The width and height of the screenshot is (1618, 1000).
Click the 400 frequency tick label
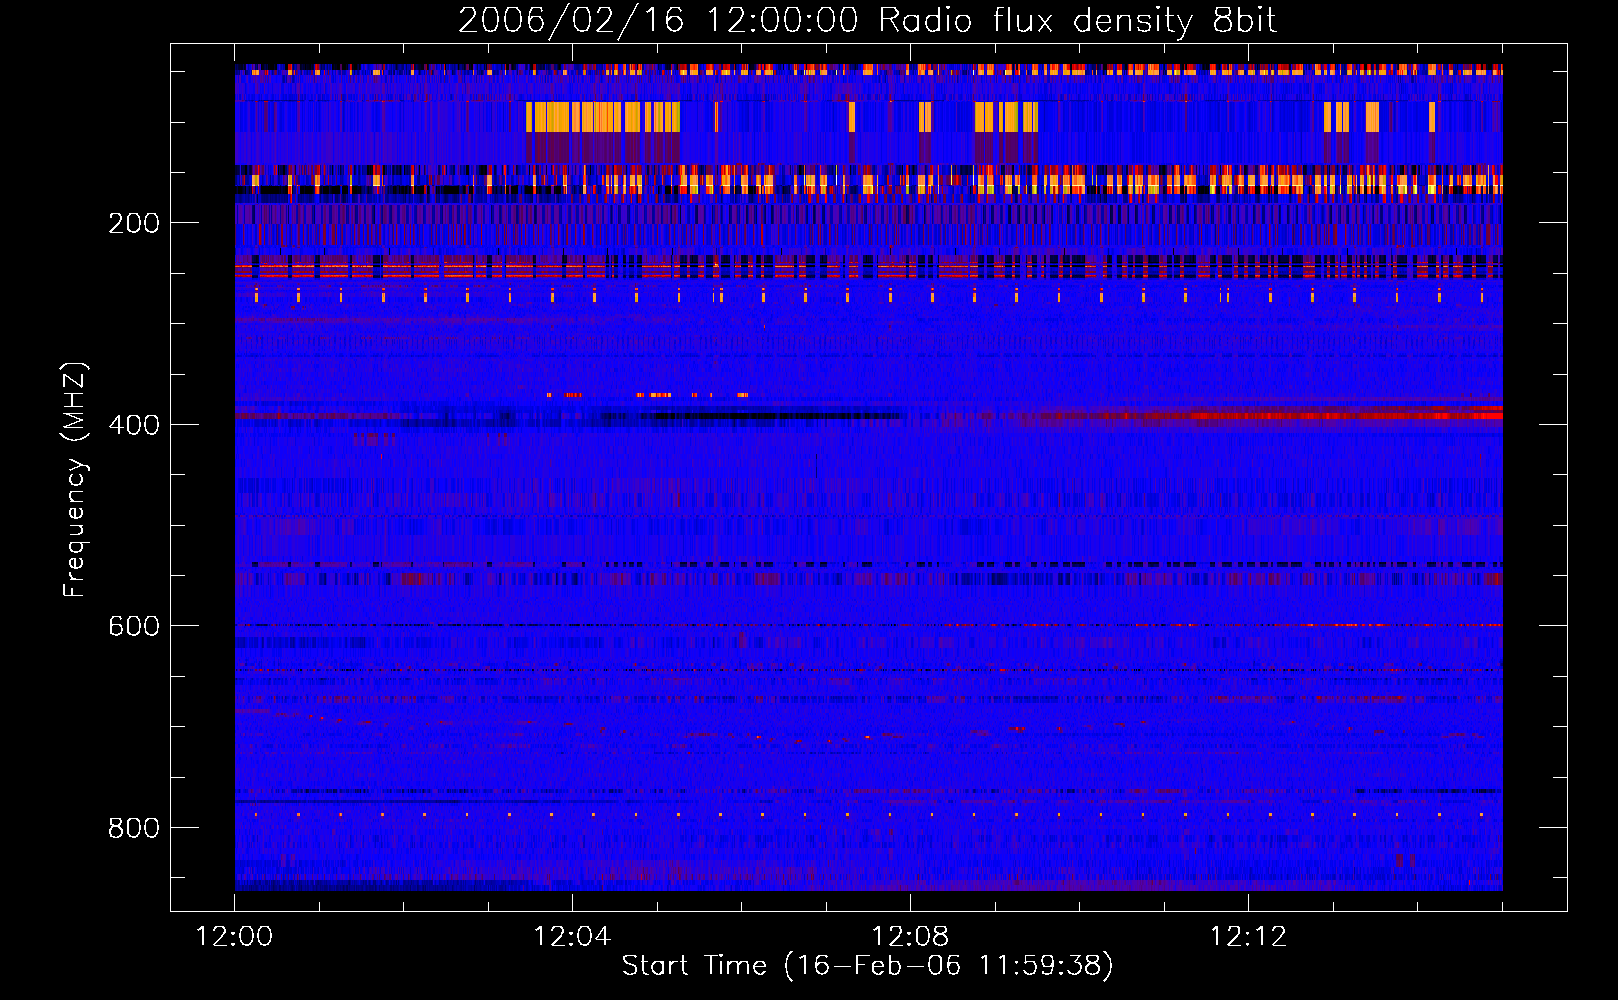point(134,425)
